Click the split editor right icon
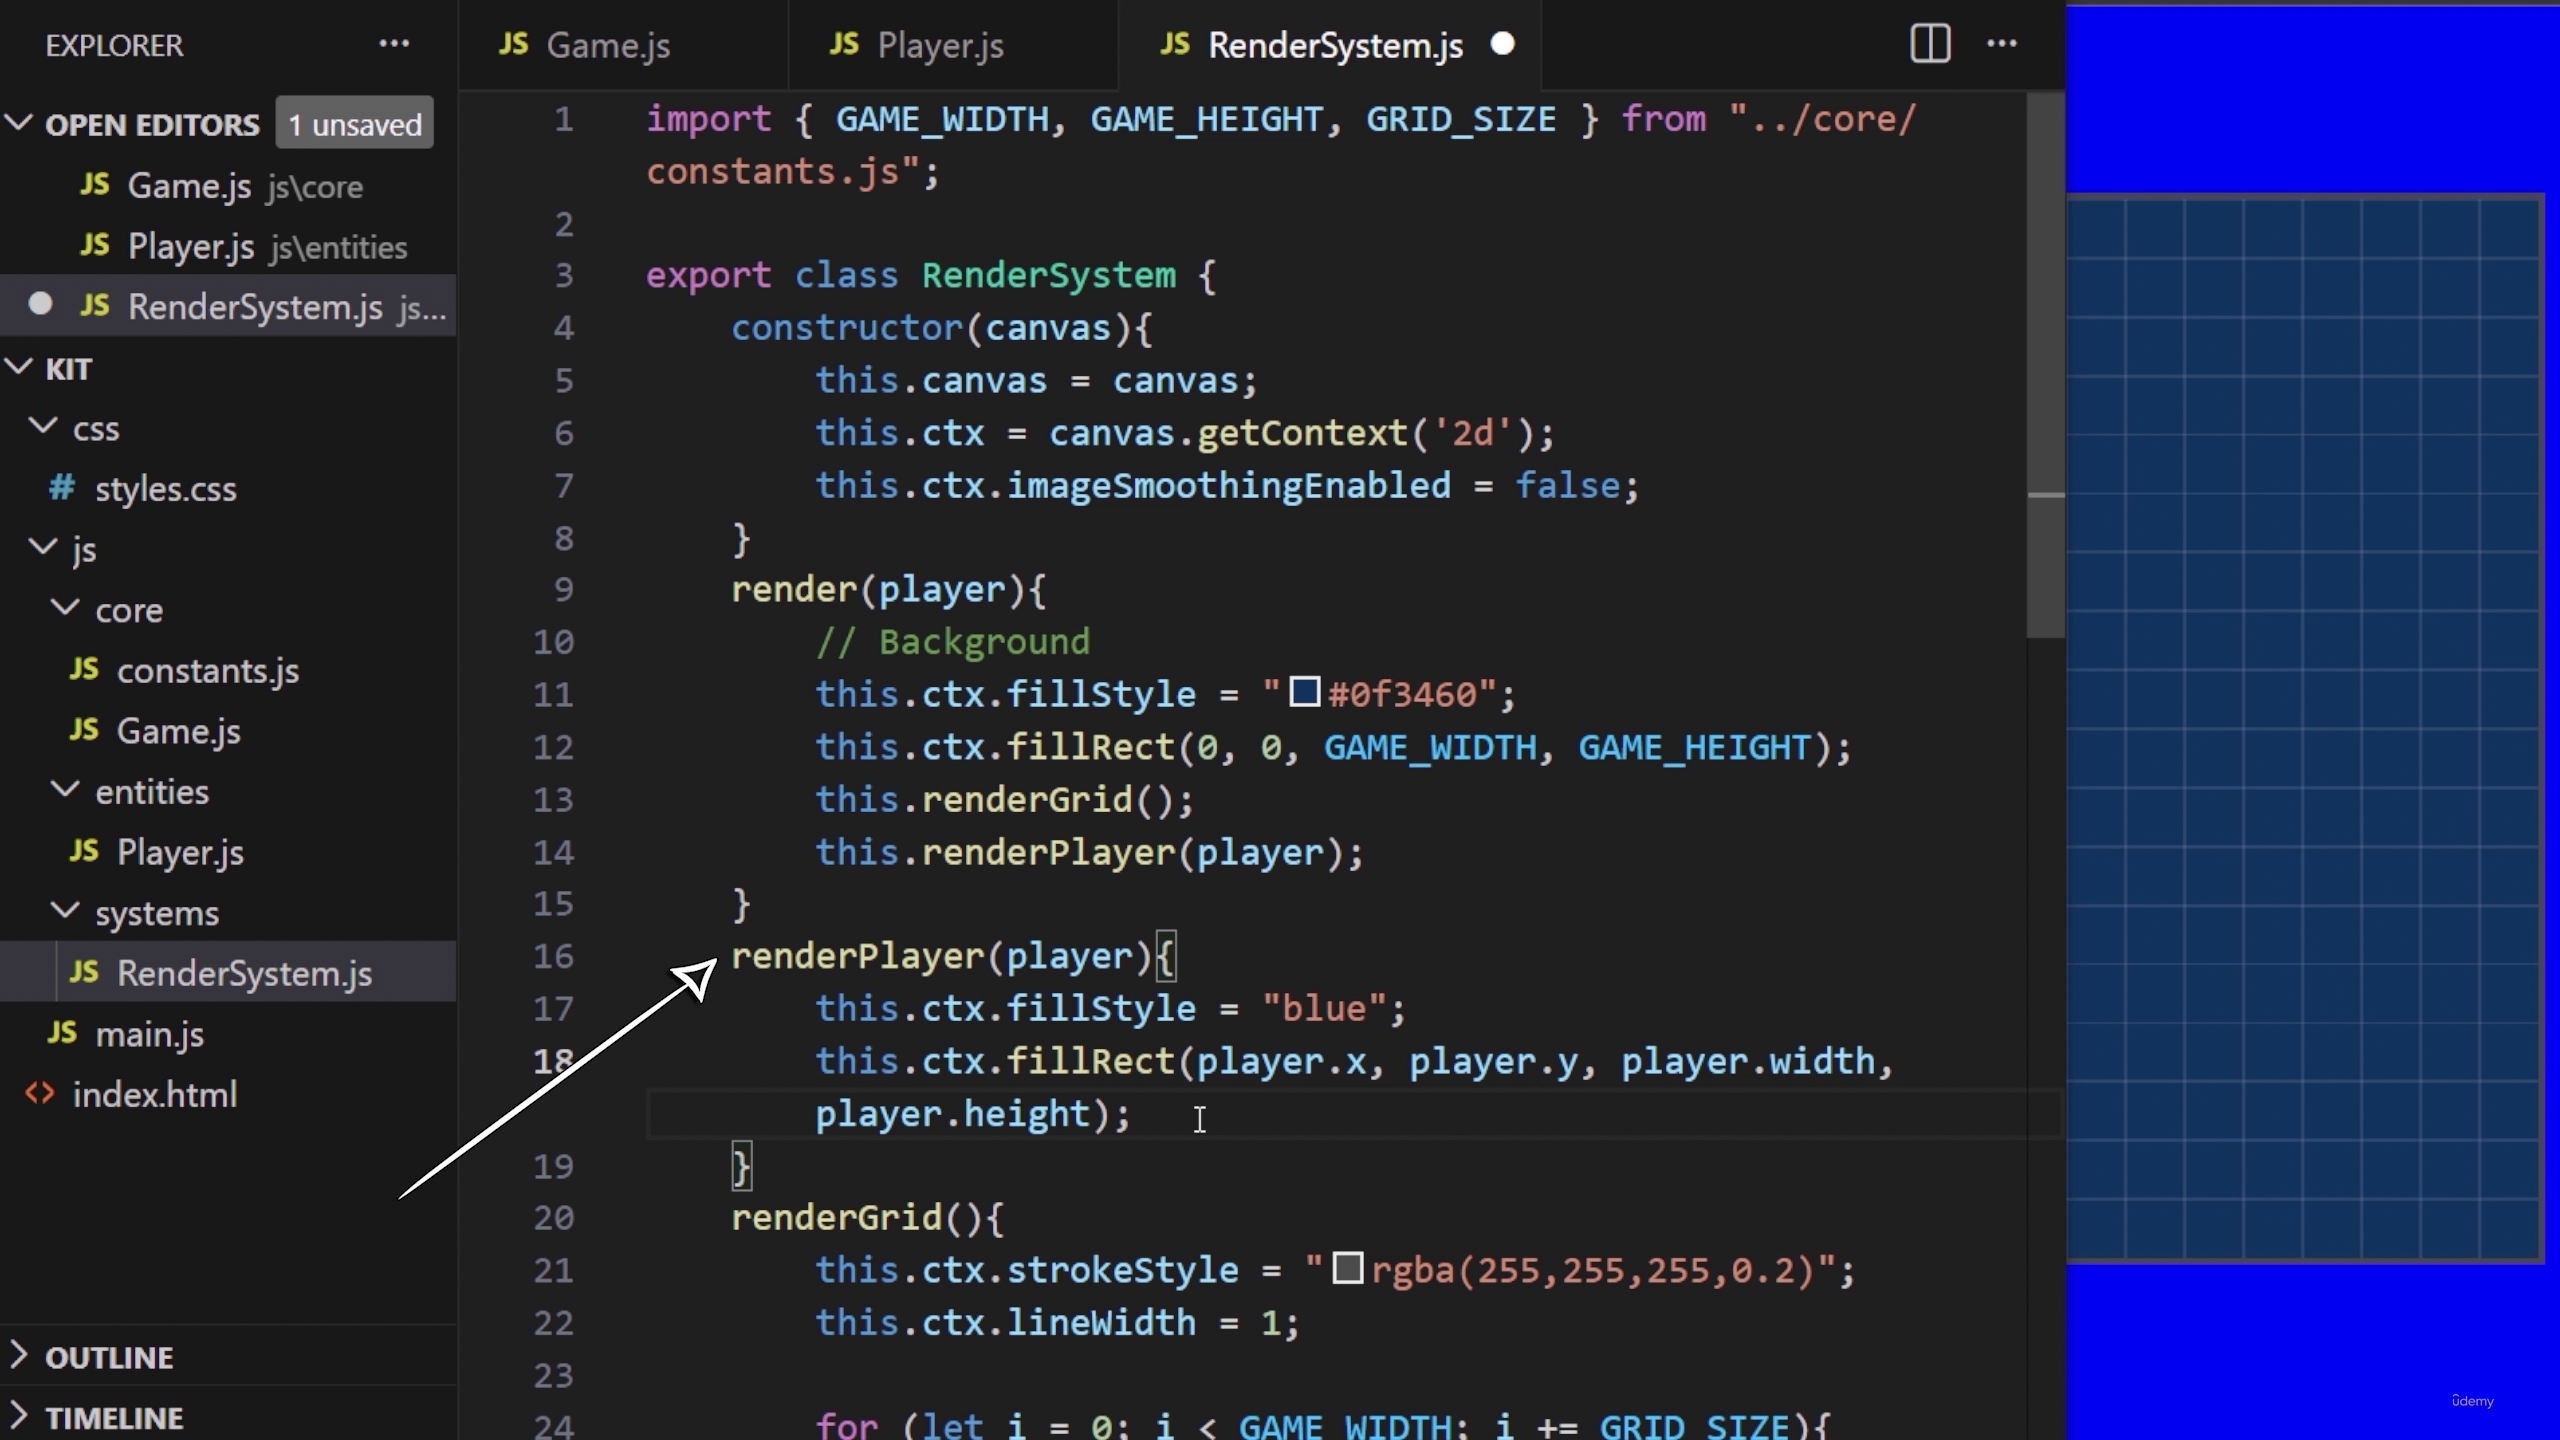 point(1930,44)
